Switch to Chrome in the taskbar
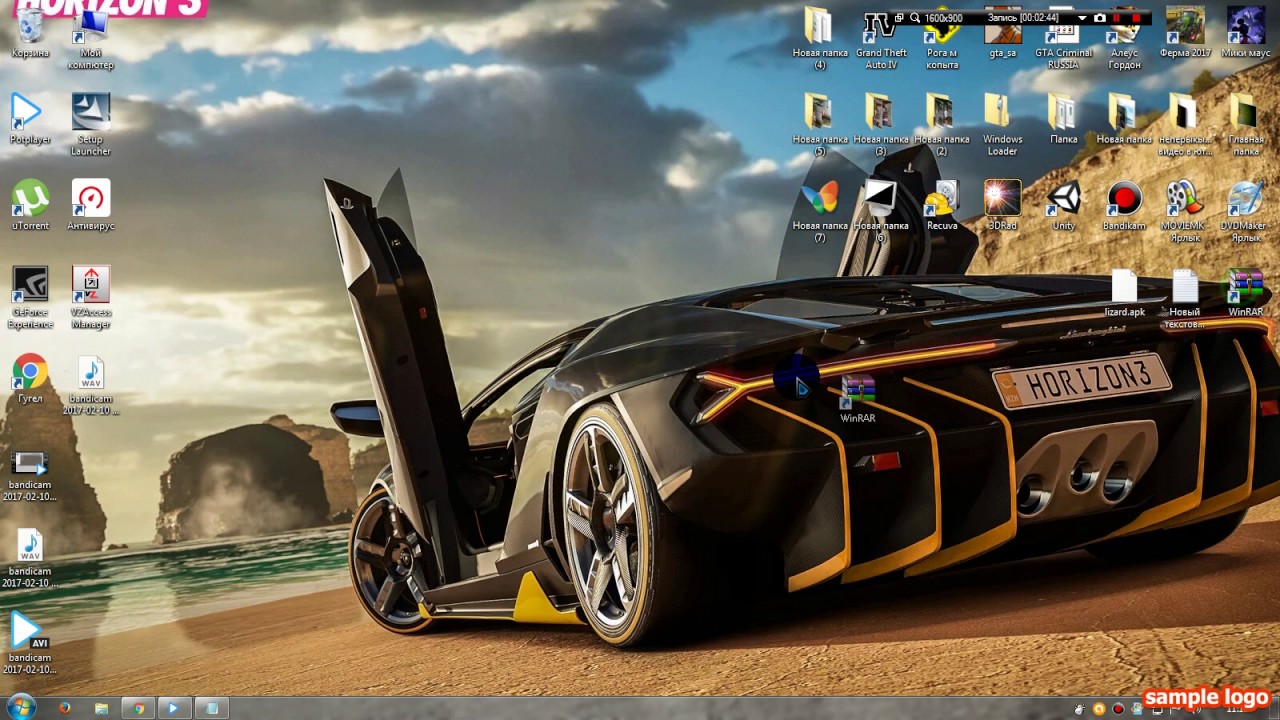This screenshot has height=720, width=1280. 138,708
